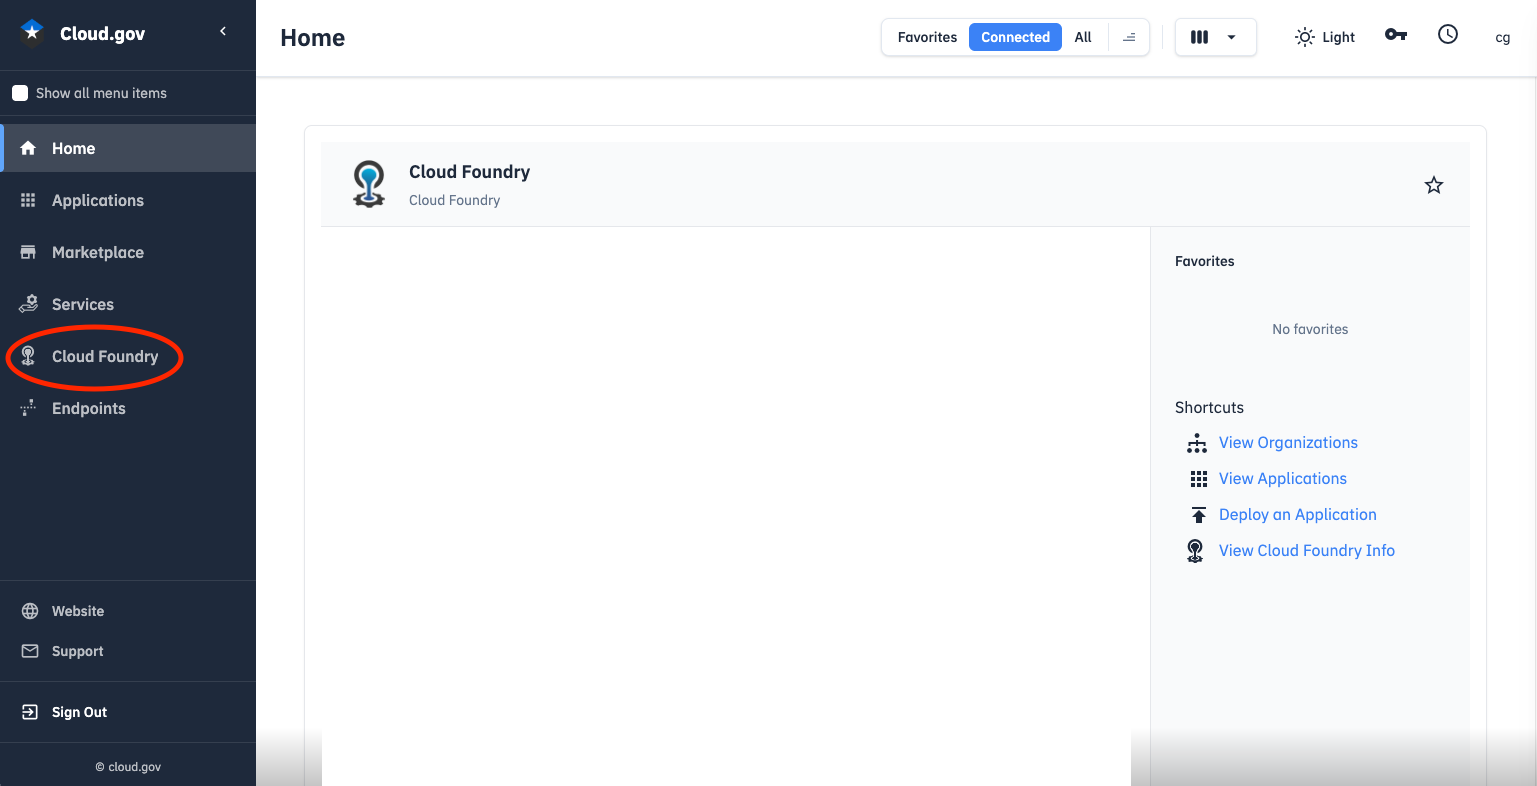Image resolution: width=1537 pixels, height=786 pixels.
Task: Click the Cloud Foundry endpoint logo
Action: pos(369,184)
